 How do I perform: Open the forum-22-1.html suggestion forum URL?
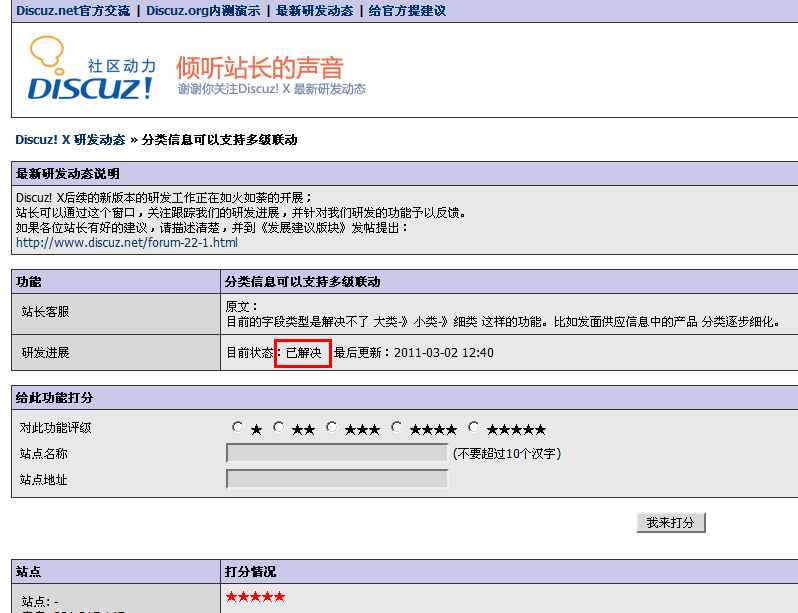pyautogui.click(x=127, y=243)
